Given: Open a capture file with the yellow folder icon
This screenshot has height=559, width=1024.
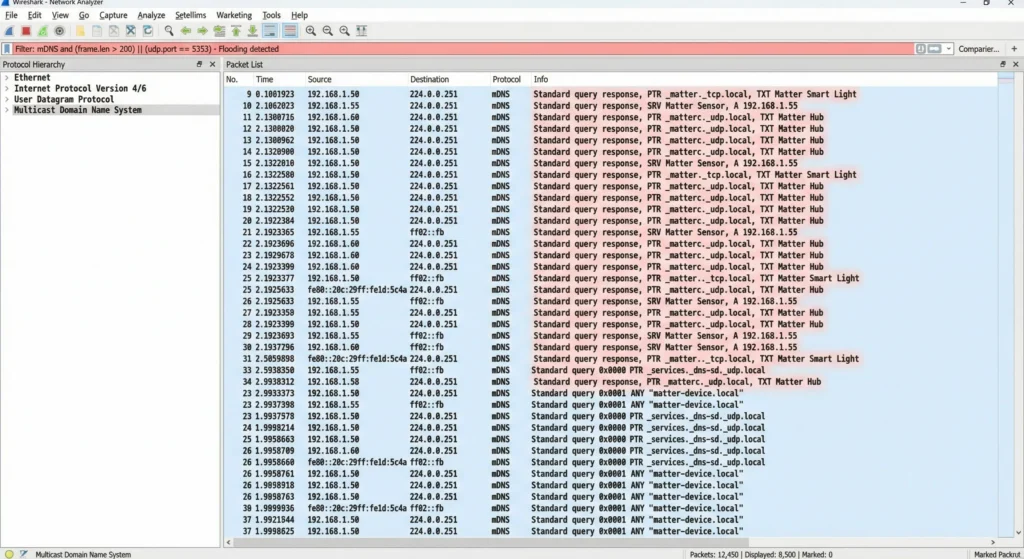Looking at the screenshot, I should [x=80, y=31].
